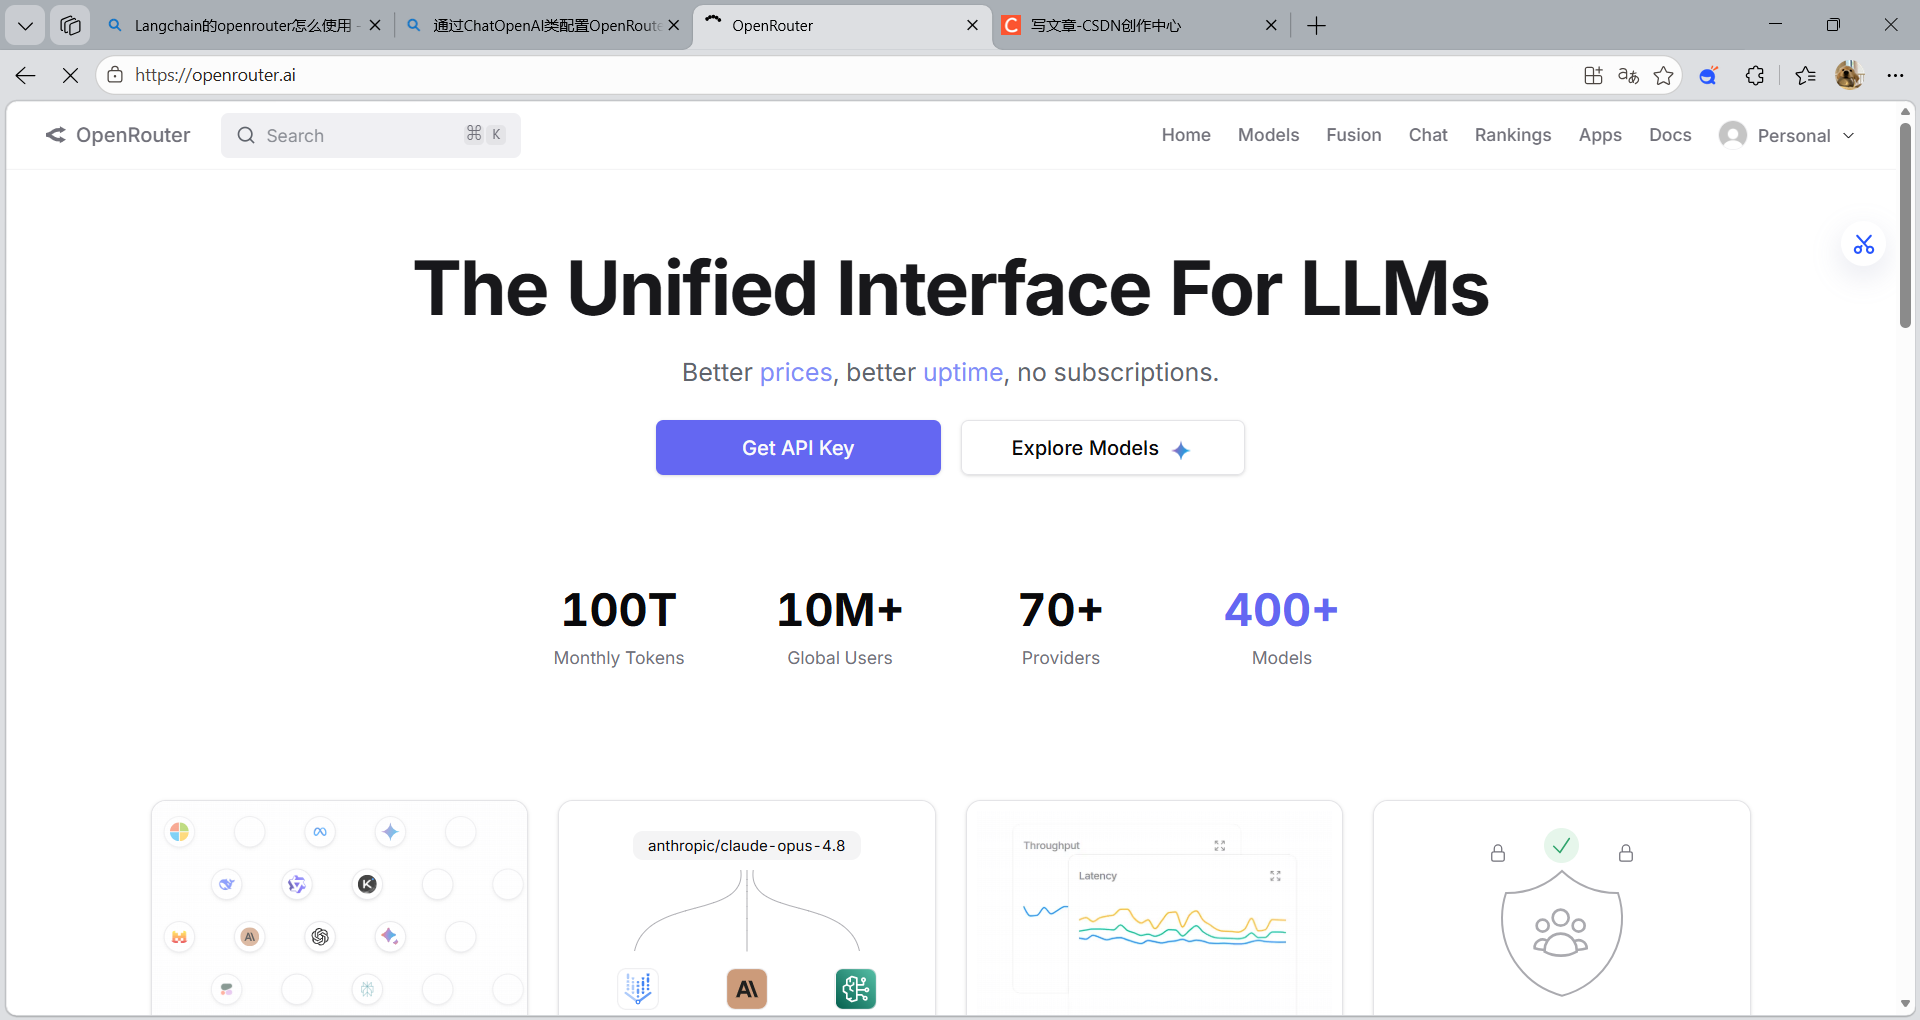The width and height of the screenshot is (1920, 1020).
Task: Focus the address bar showing openrouter.ai
Action: (840, 75)
